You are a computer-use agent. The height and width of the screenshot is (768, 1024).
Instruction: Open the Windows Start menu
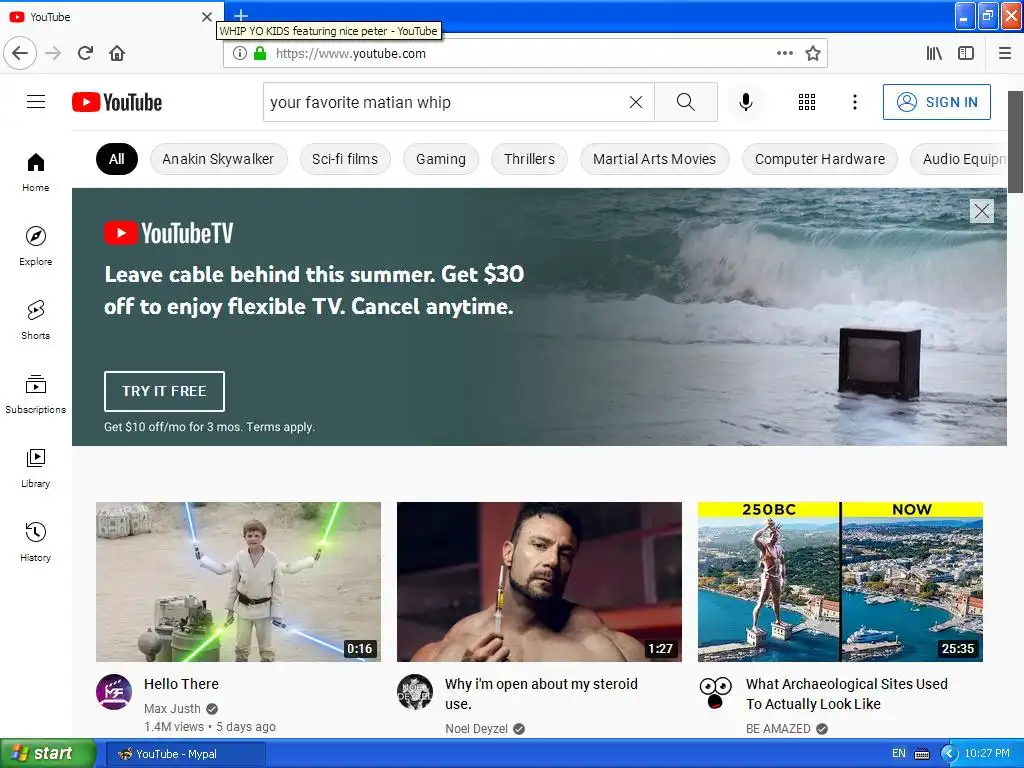[47, 754]
